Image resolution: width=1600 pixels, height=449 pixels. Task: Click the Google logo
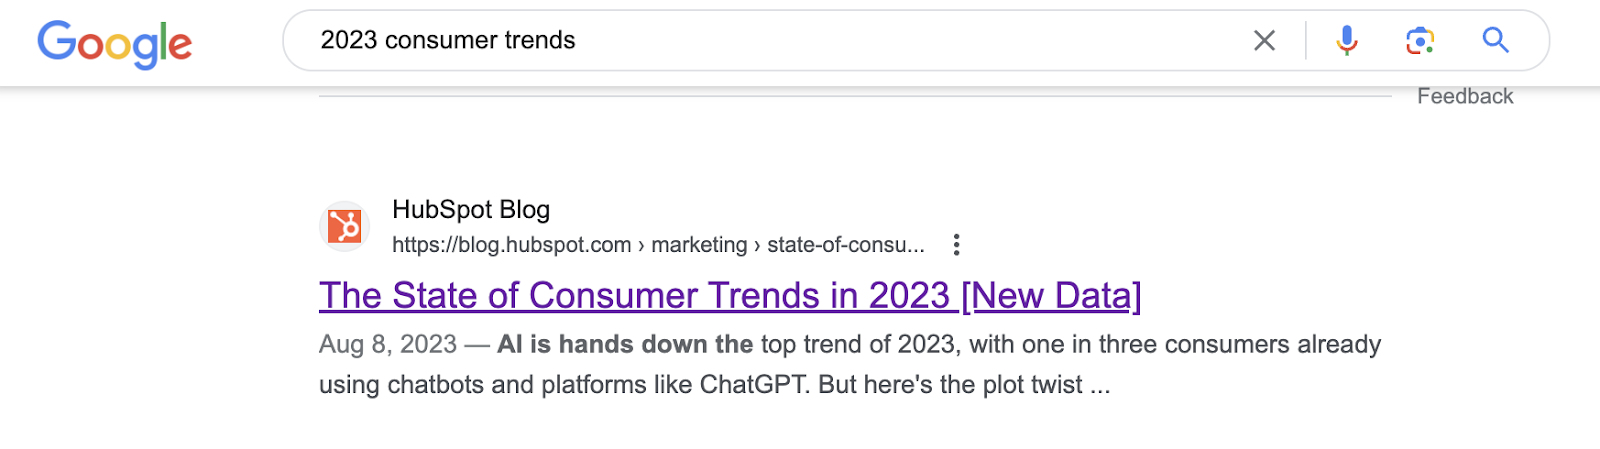pyautogui.click(x=114, y=43)
